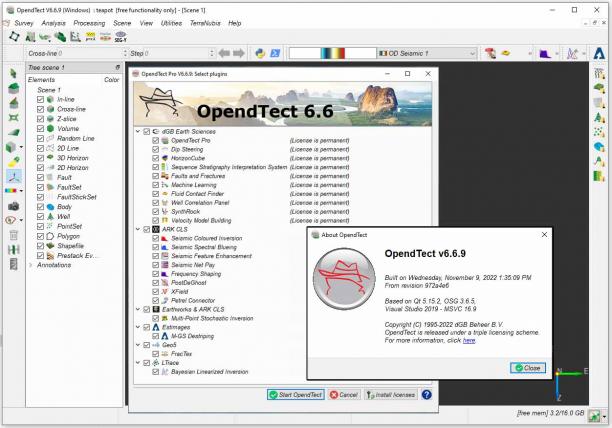Select the Scene 1 tree item
This screenshot has width=612, height=428.
pyautogui.click(x=49, y=90)
